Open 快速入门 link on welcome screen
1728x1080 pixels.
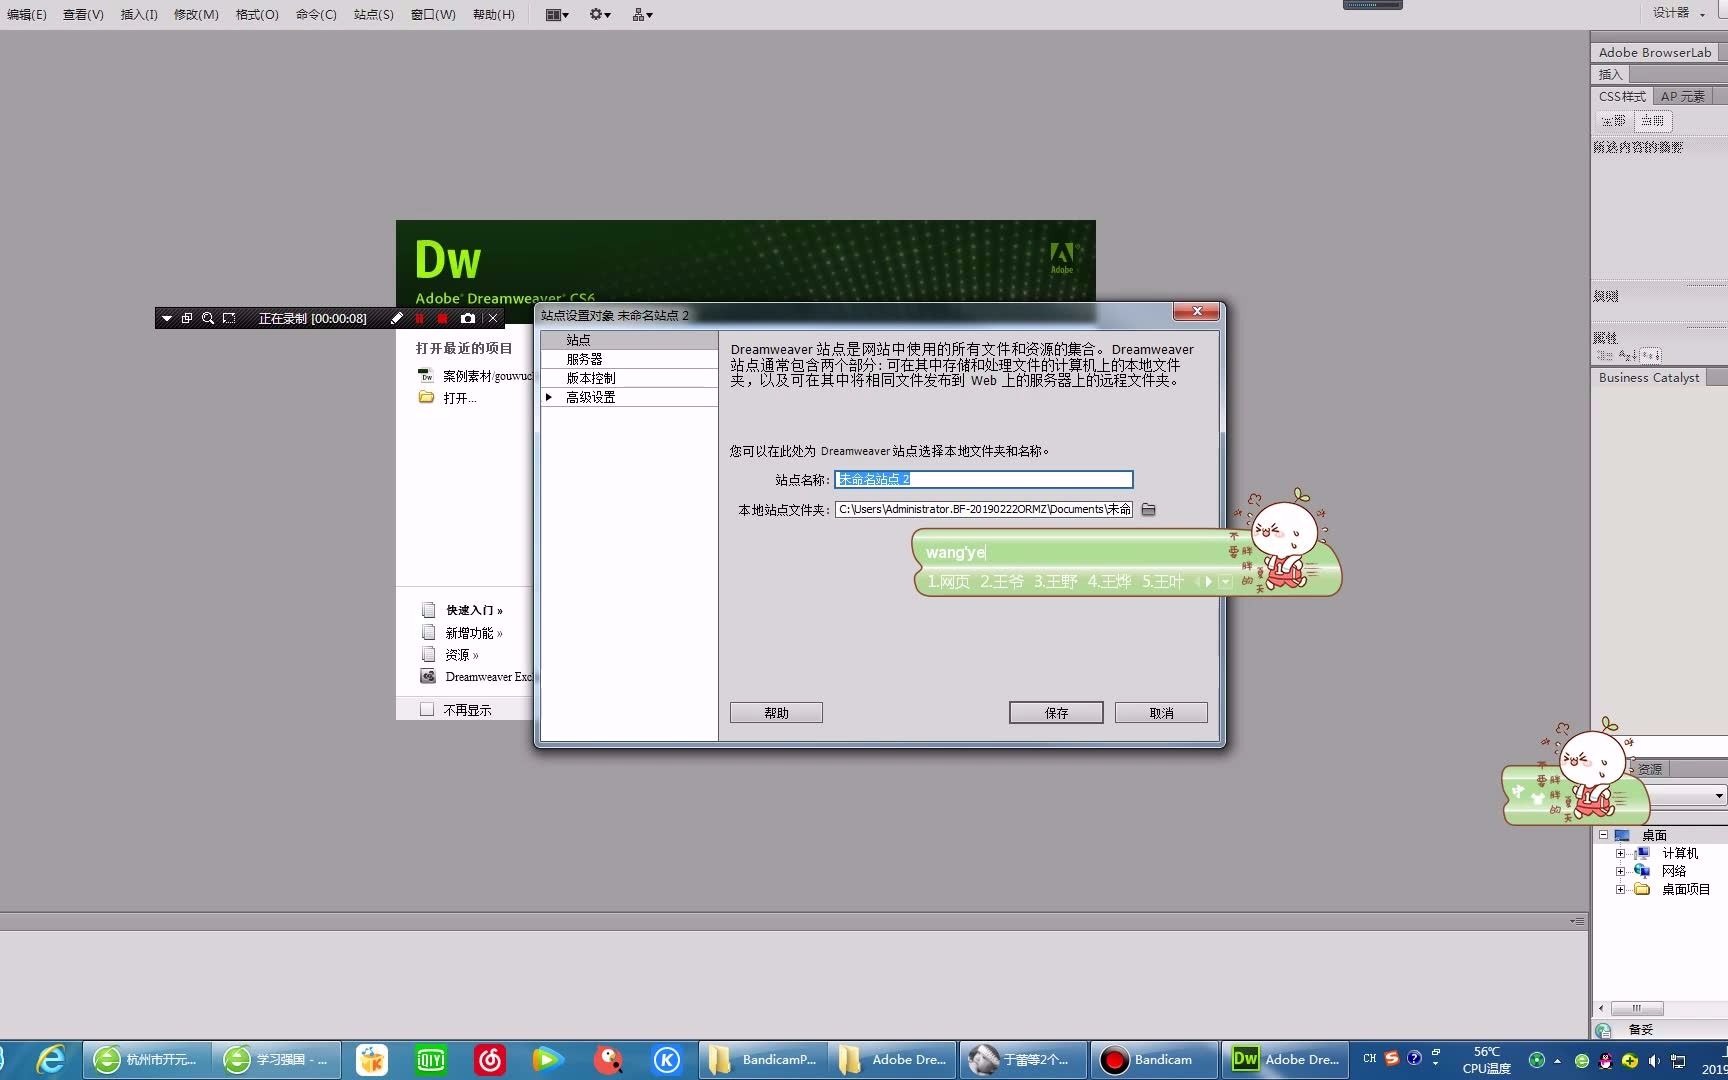(474, 610)
